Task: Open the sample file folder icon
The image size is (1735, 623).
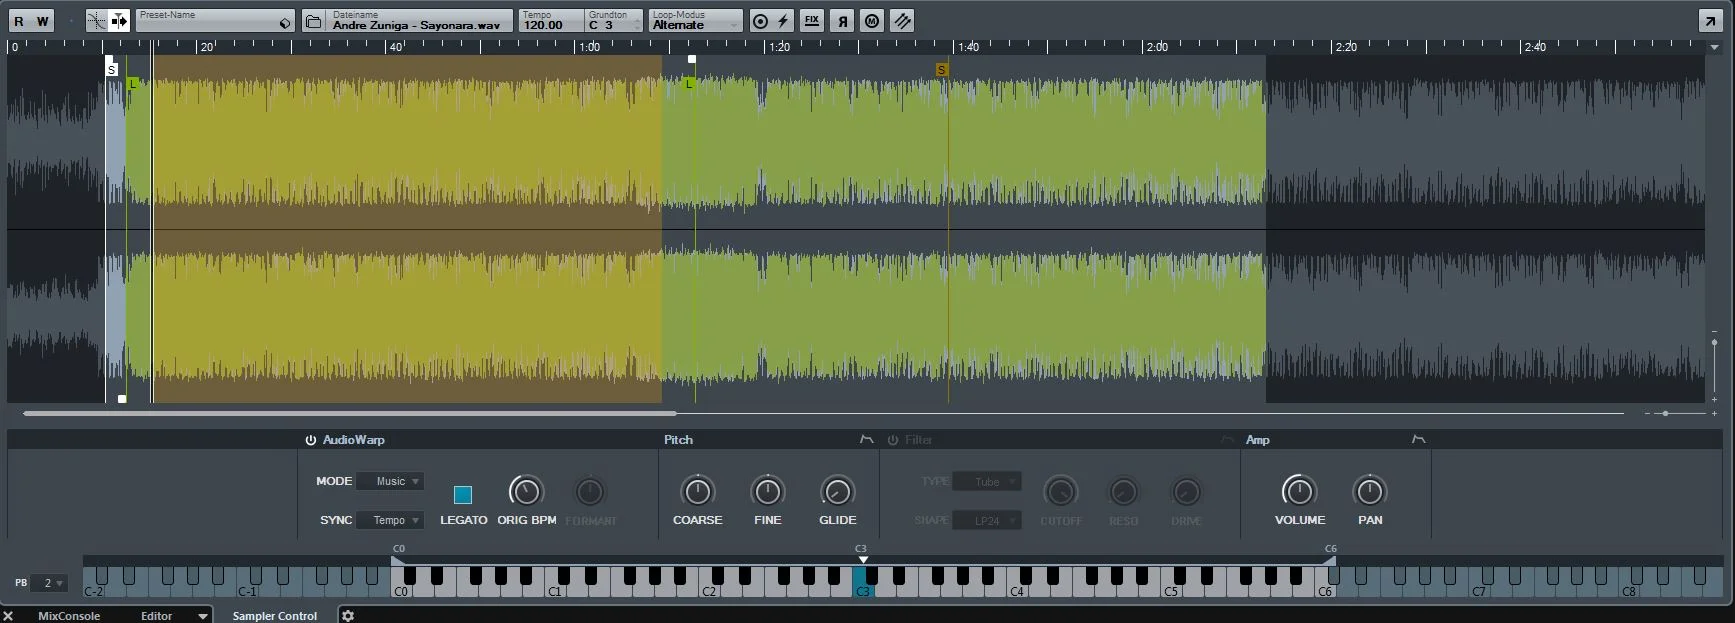Action: point(313,21)
